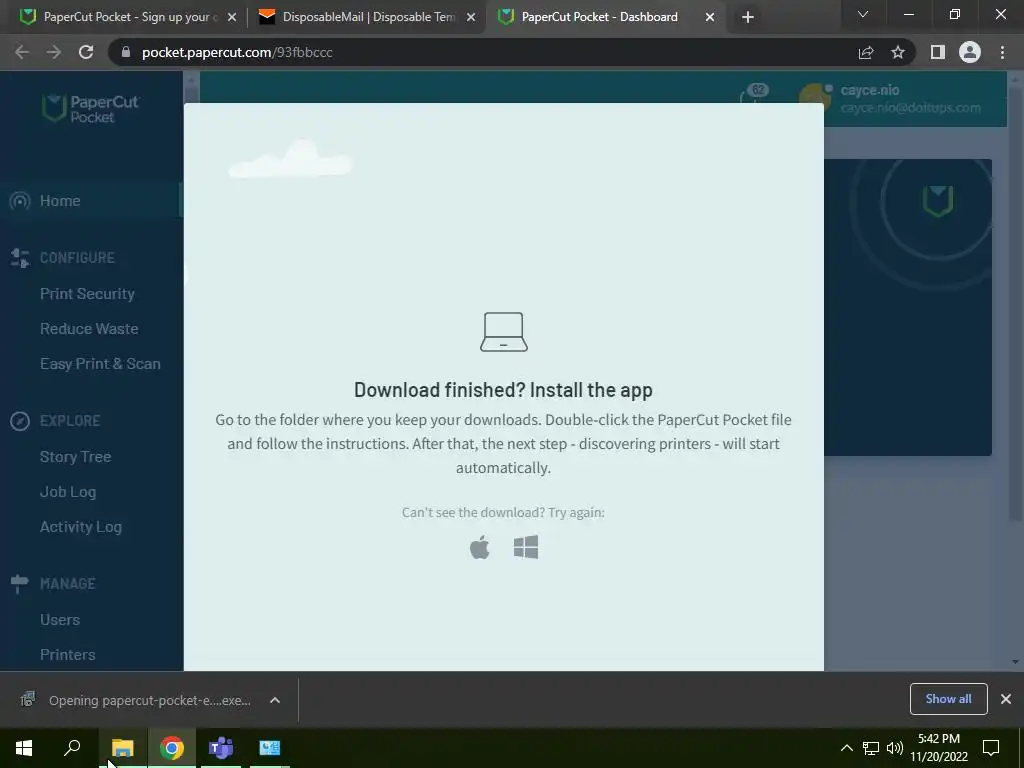
Task: Open Story Tree page
Action: tap(75, 456)
